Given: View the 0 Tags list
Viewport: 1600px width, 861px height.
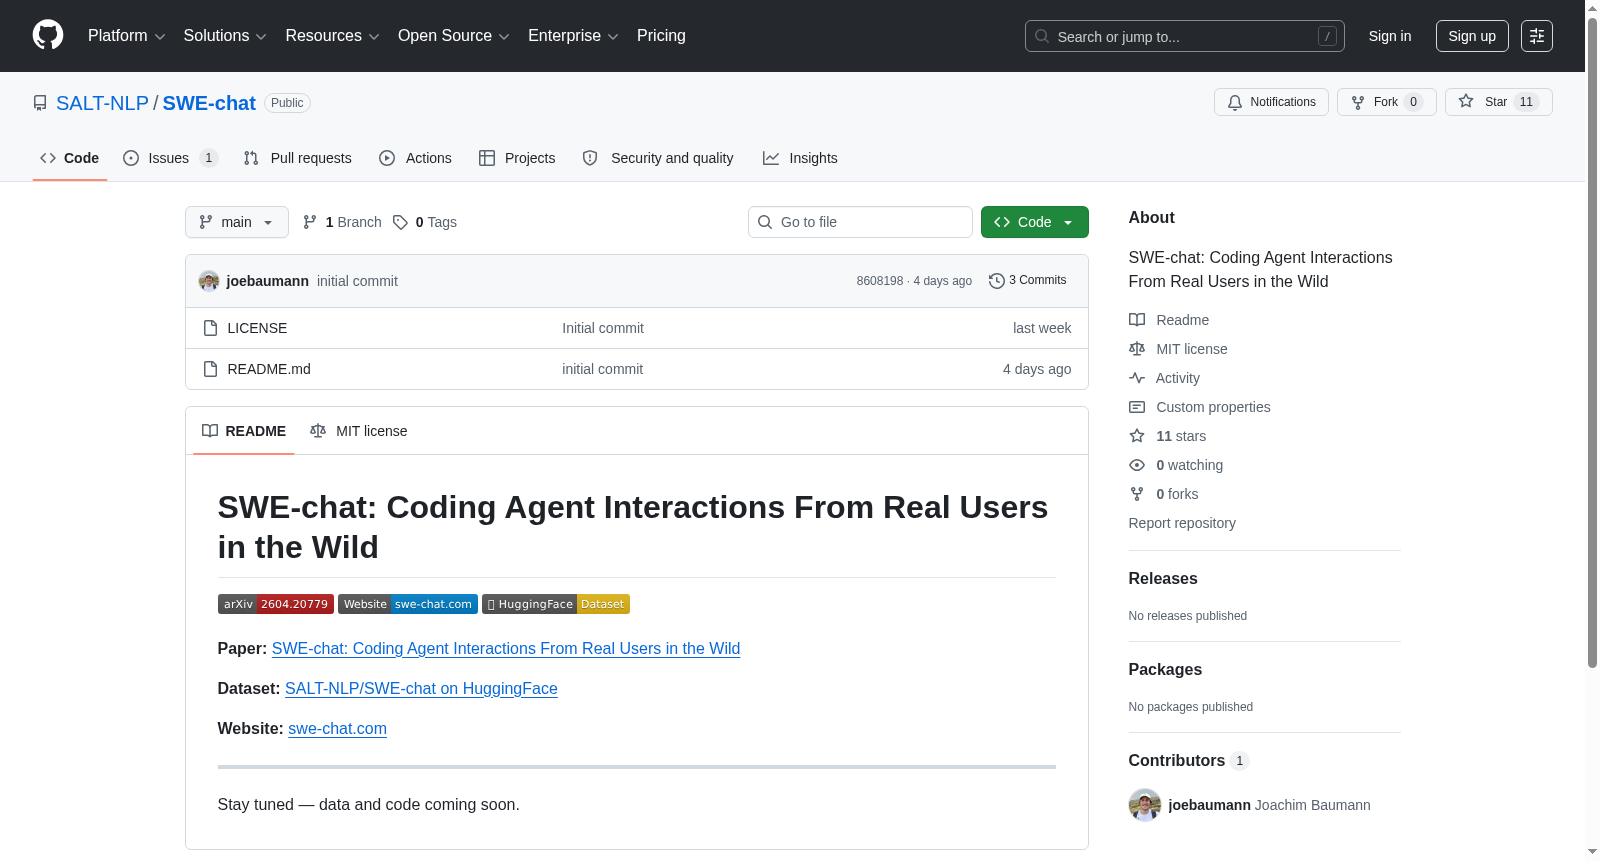Looking at the screenshot, I should coord(425,222).
